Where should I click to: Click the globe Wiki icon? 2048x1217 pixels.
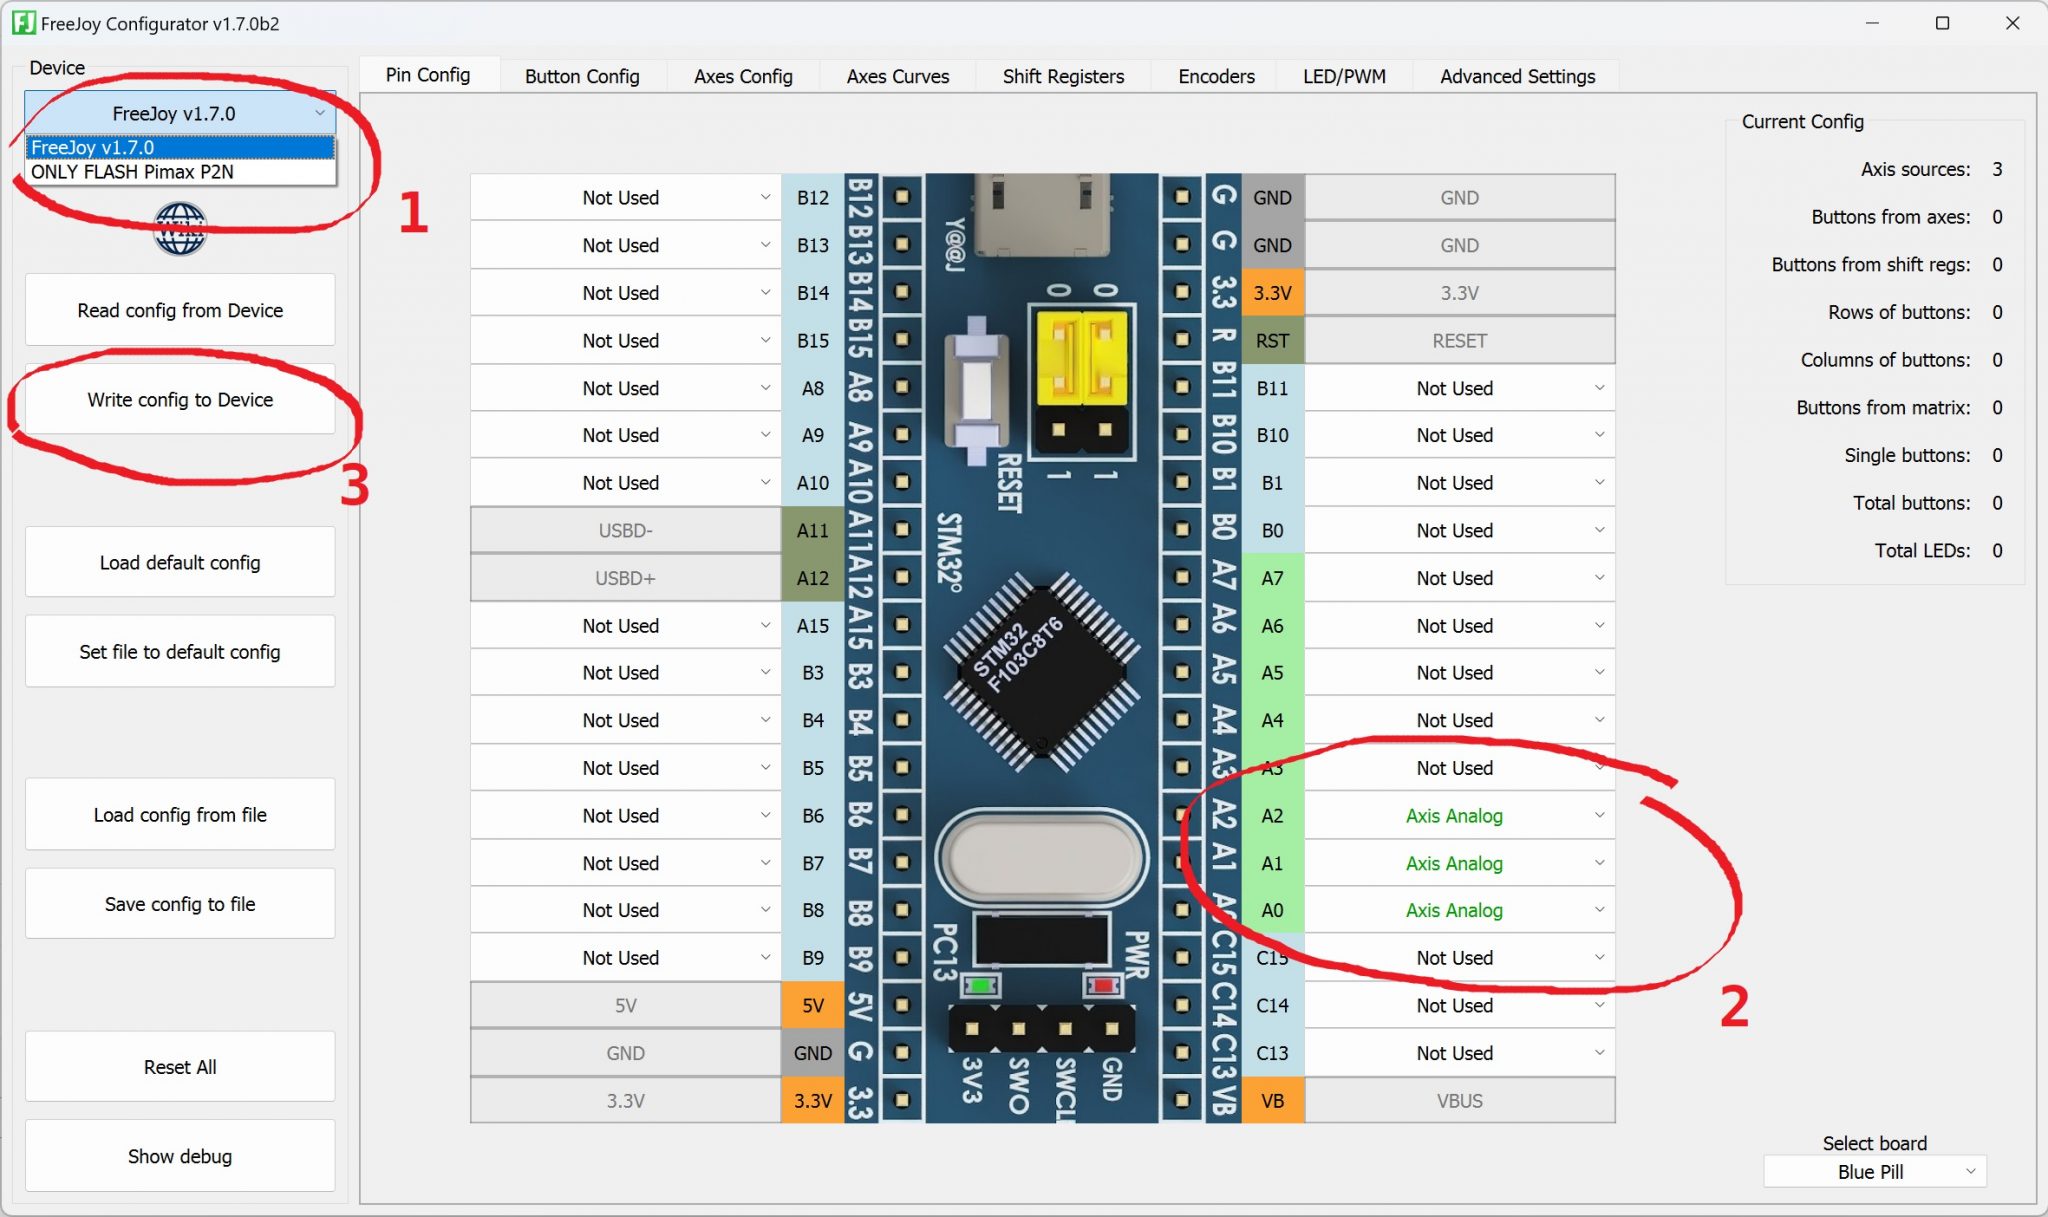(x=180, y=229)
